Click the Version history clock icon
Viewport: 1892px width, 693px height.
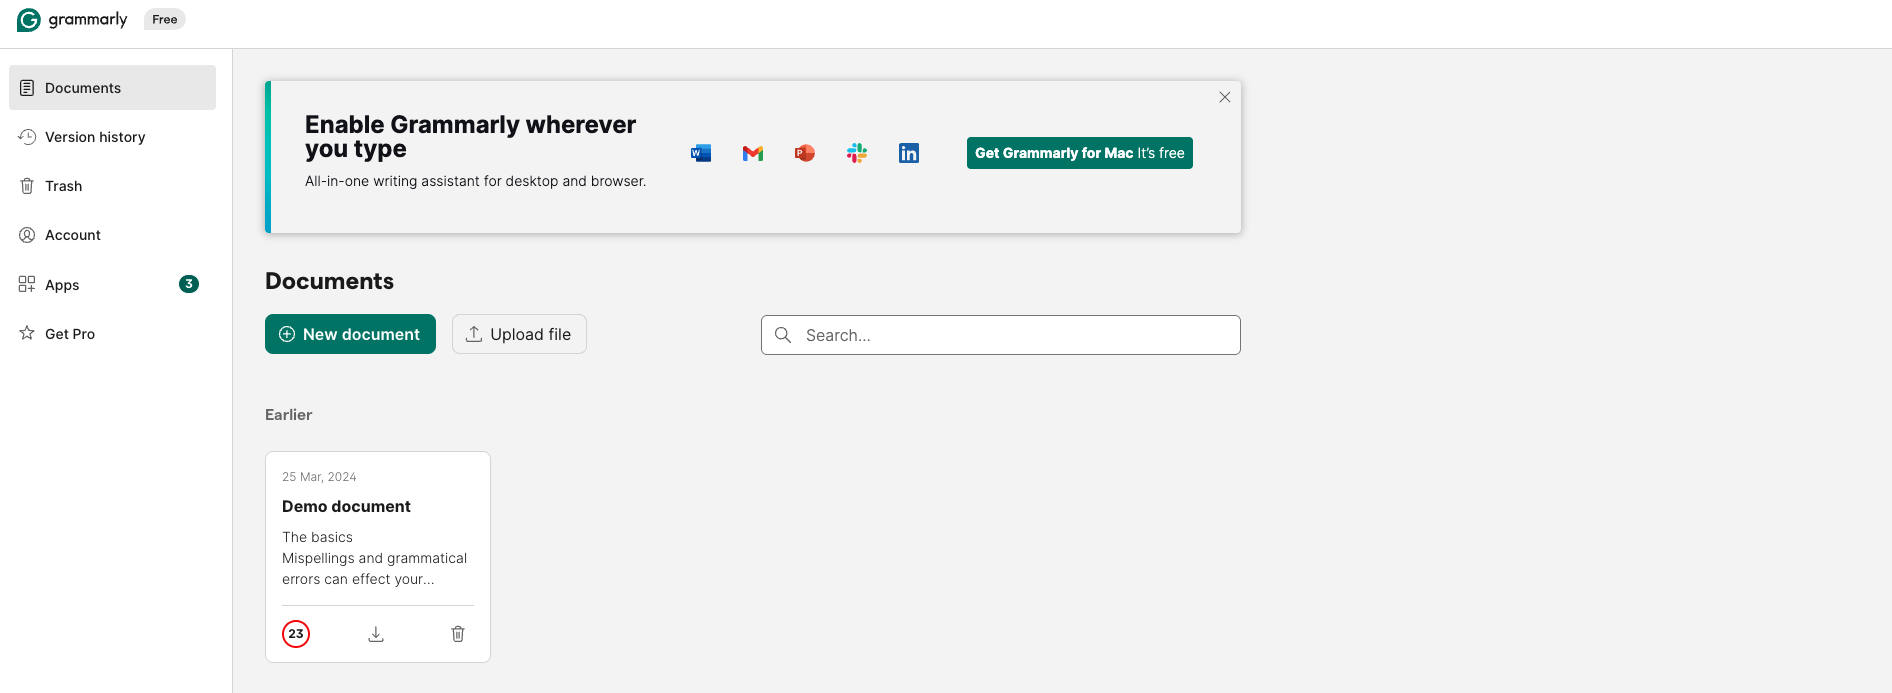click(27, 137)
